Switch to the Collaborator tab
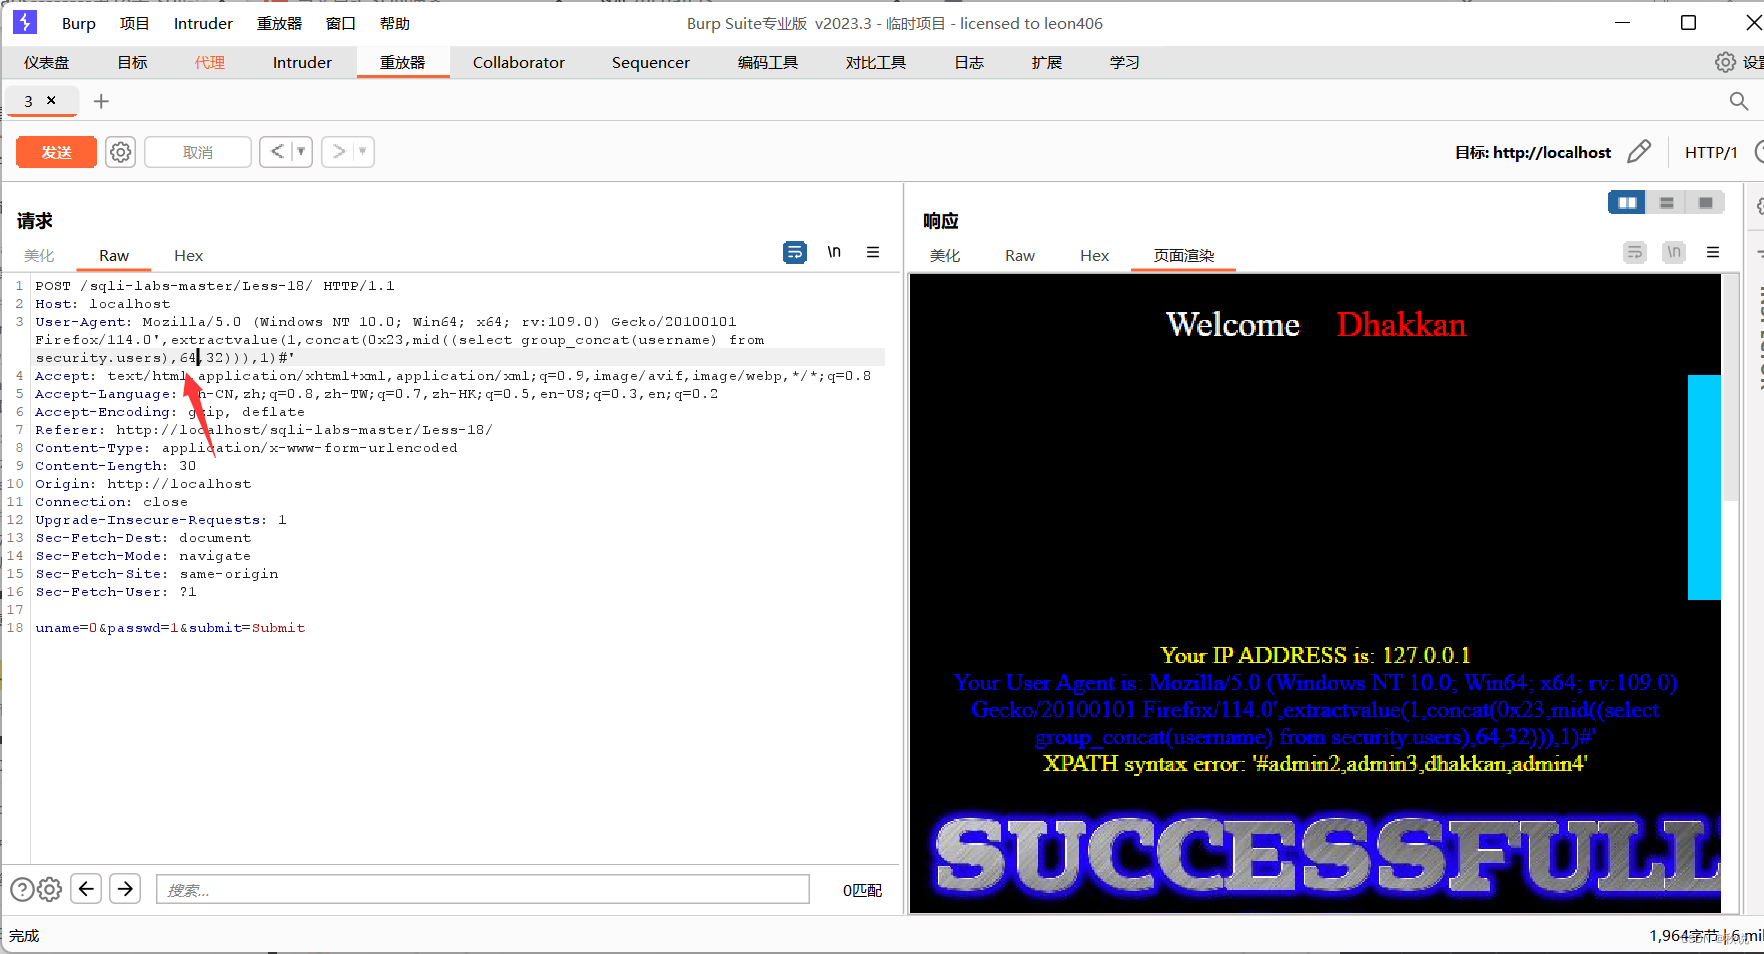Image resolution: width=1764 pixels, height=954 pixels. tap(519, 62)
